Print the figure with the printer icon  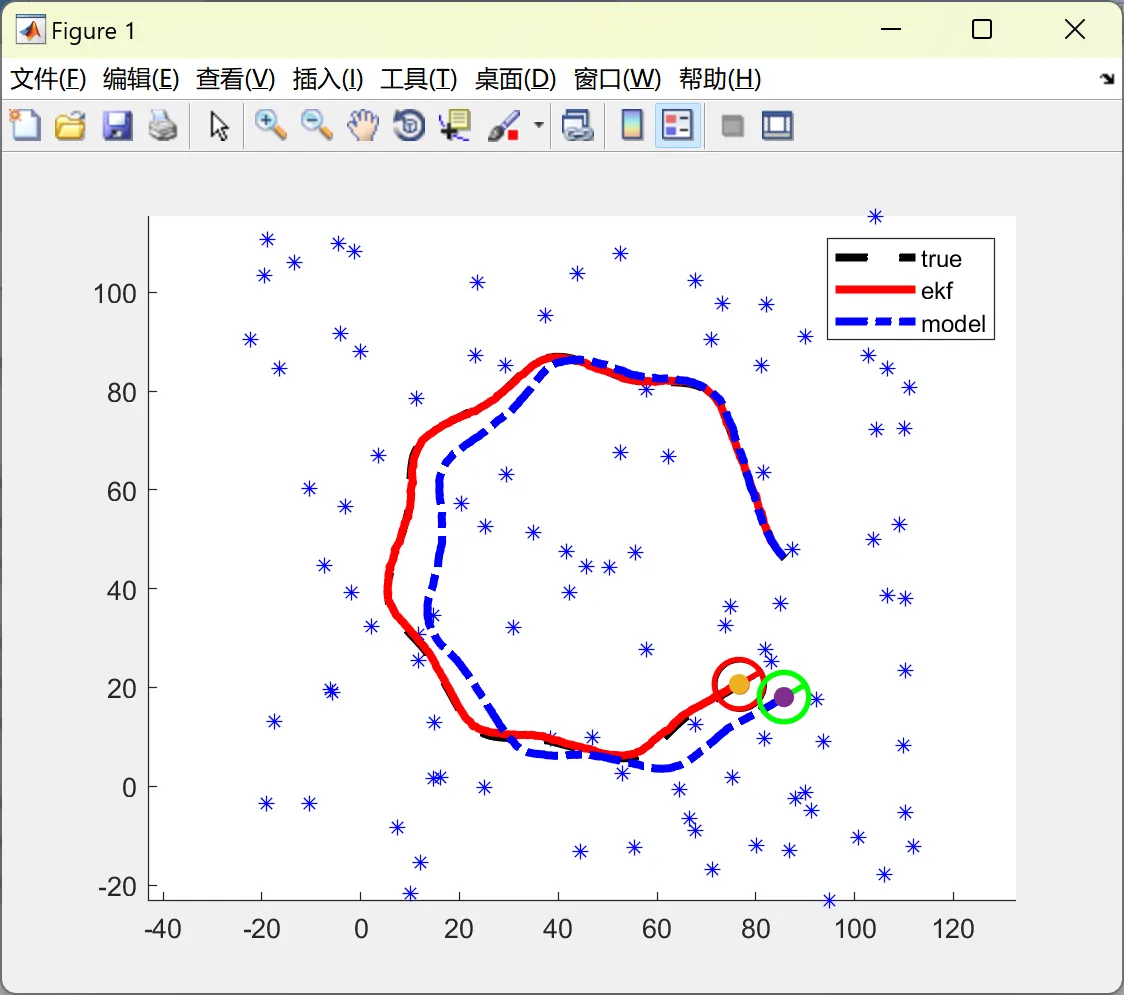163,125
